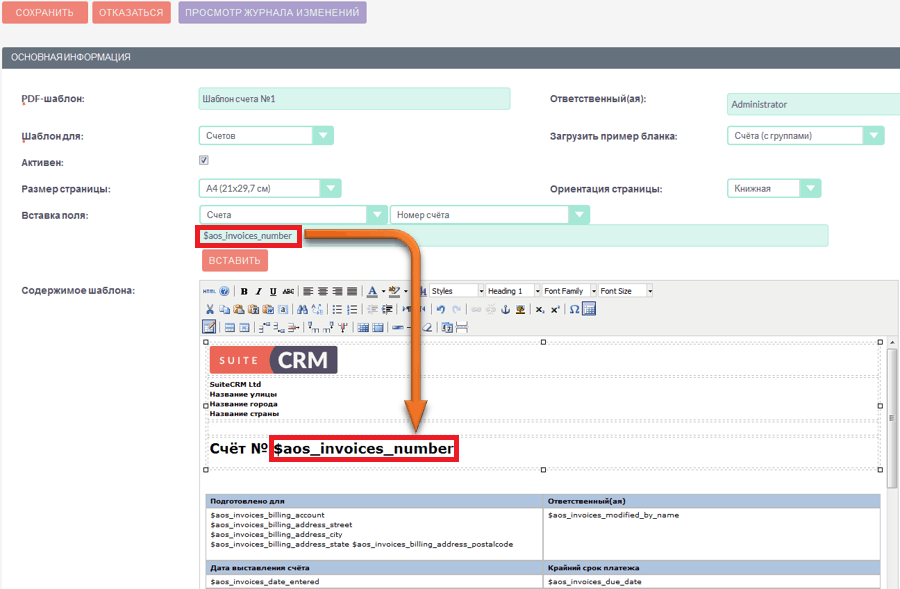
Task: Click the cut (scissors) icon
Action: click(210, 309)
